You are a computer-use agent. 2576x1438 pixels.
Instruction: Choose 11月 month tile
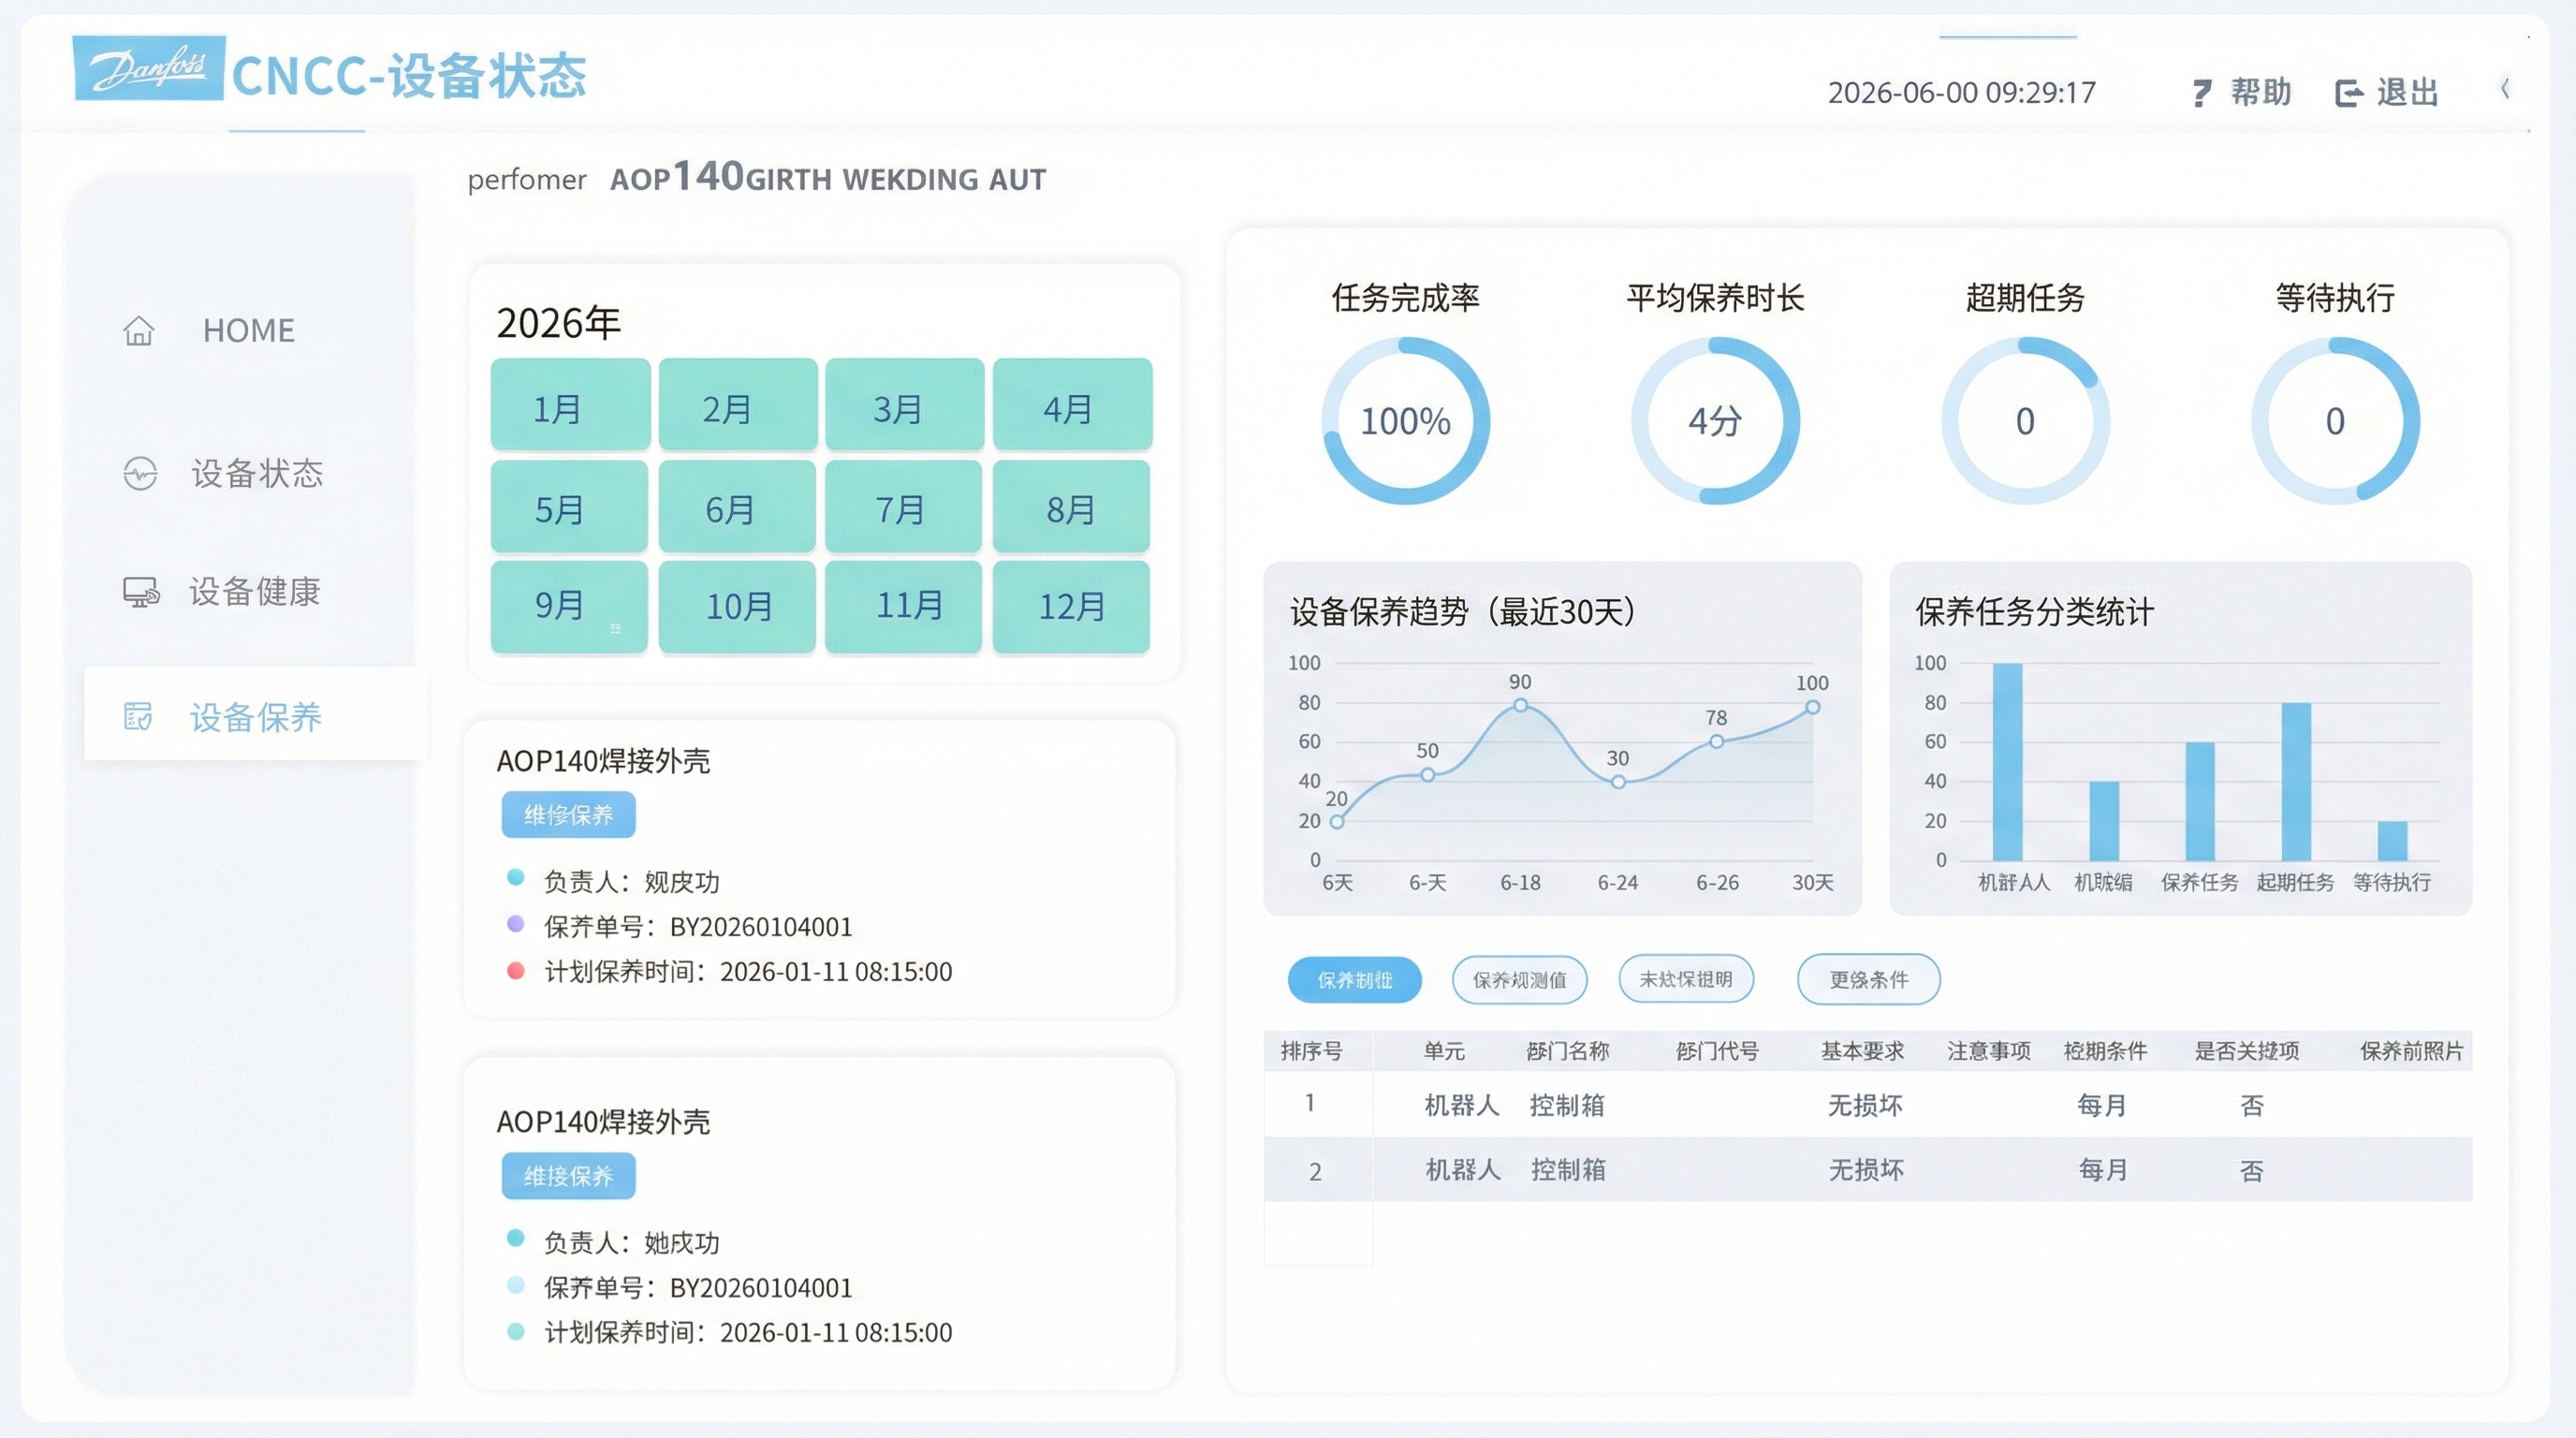click(x=904, y=606)
